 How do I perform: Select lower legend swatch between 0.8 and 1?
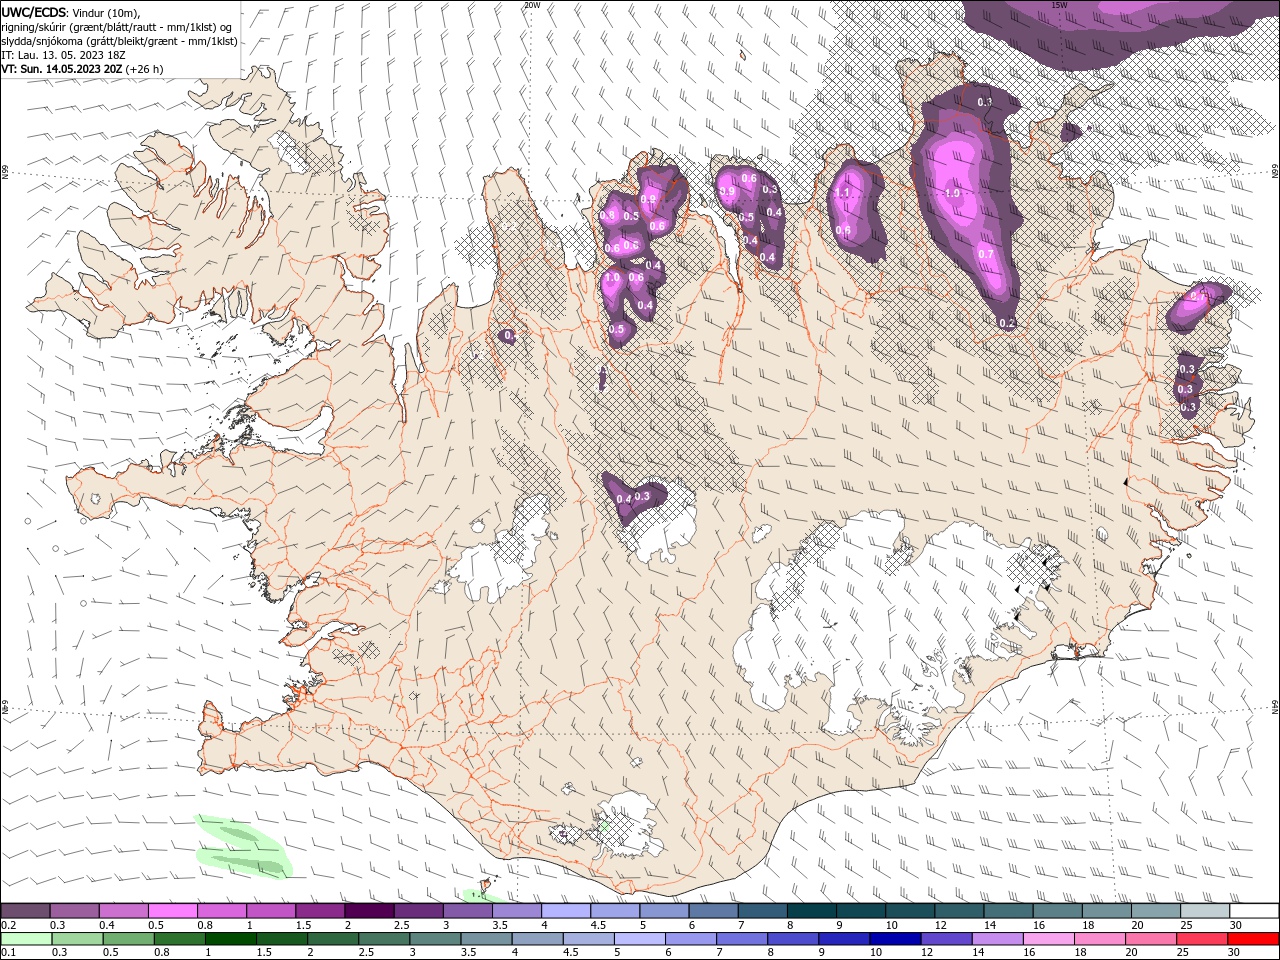[x=179, y=939]
